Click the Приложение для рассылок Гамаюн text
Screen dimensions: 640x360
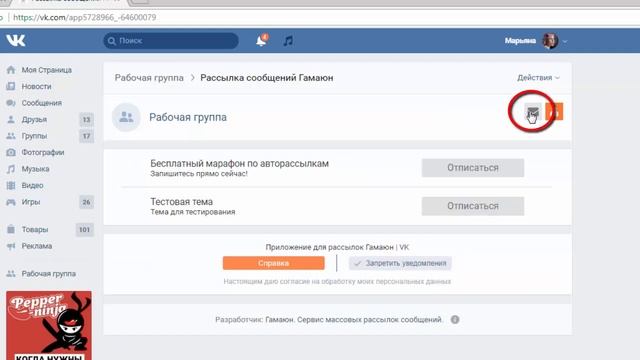pyautogui.click(x=337, y=247)
